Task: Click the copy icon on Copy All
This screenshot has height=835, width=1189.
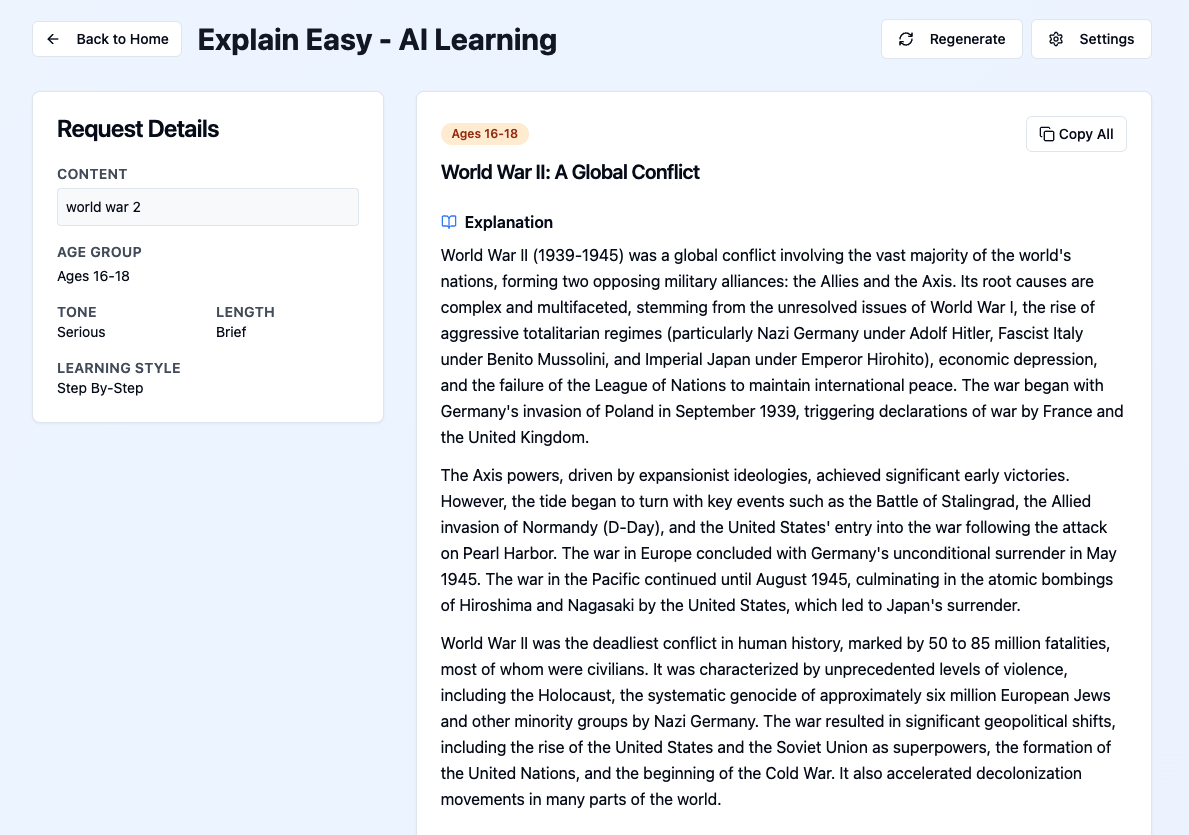Action: point(1046,133)
